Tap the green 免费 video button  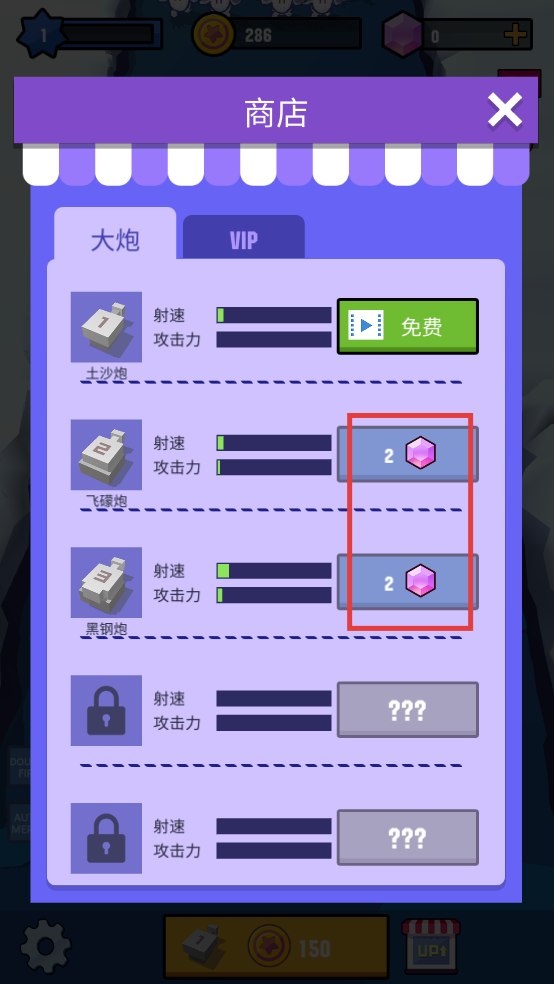click(408, 326)
